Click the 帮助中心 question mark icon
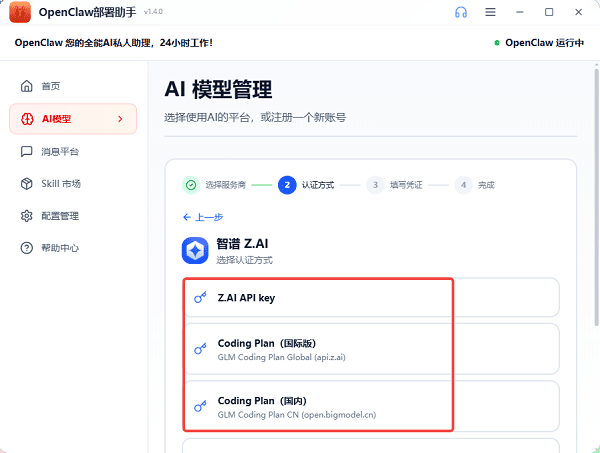 (x=26, y=248)
